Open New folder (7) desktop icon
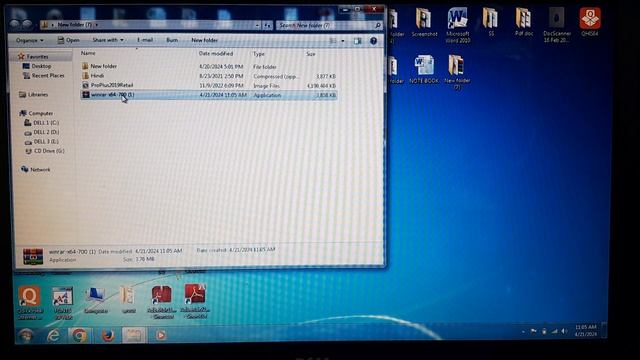Viewport: 640px width, 360px height. [457, 72]
